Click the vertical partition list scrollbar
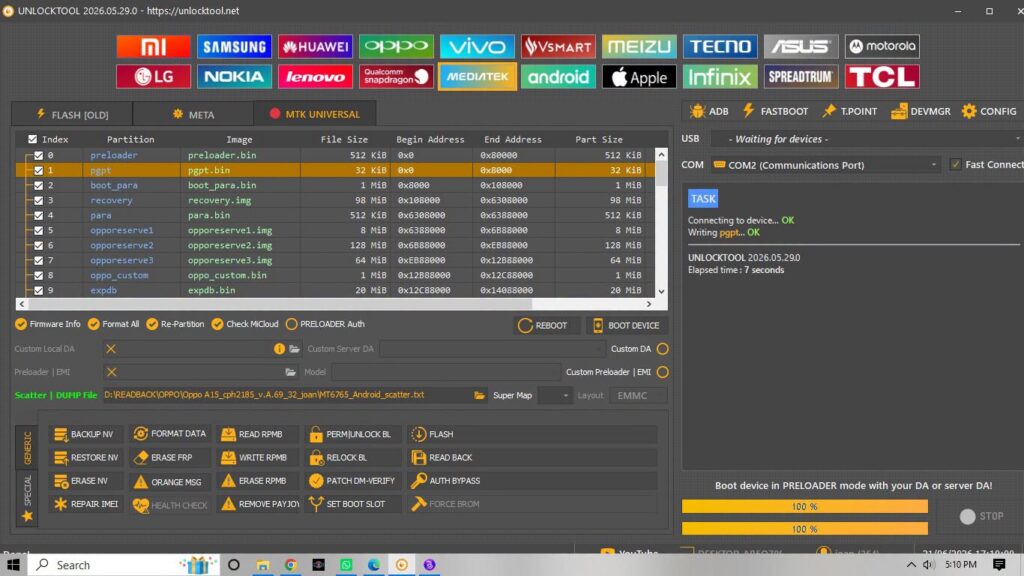This screenshot has width=1024, height=576. pyautogui.click(x=662, y=174)
